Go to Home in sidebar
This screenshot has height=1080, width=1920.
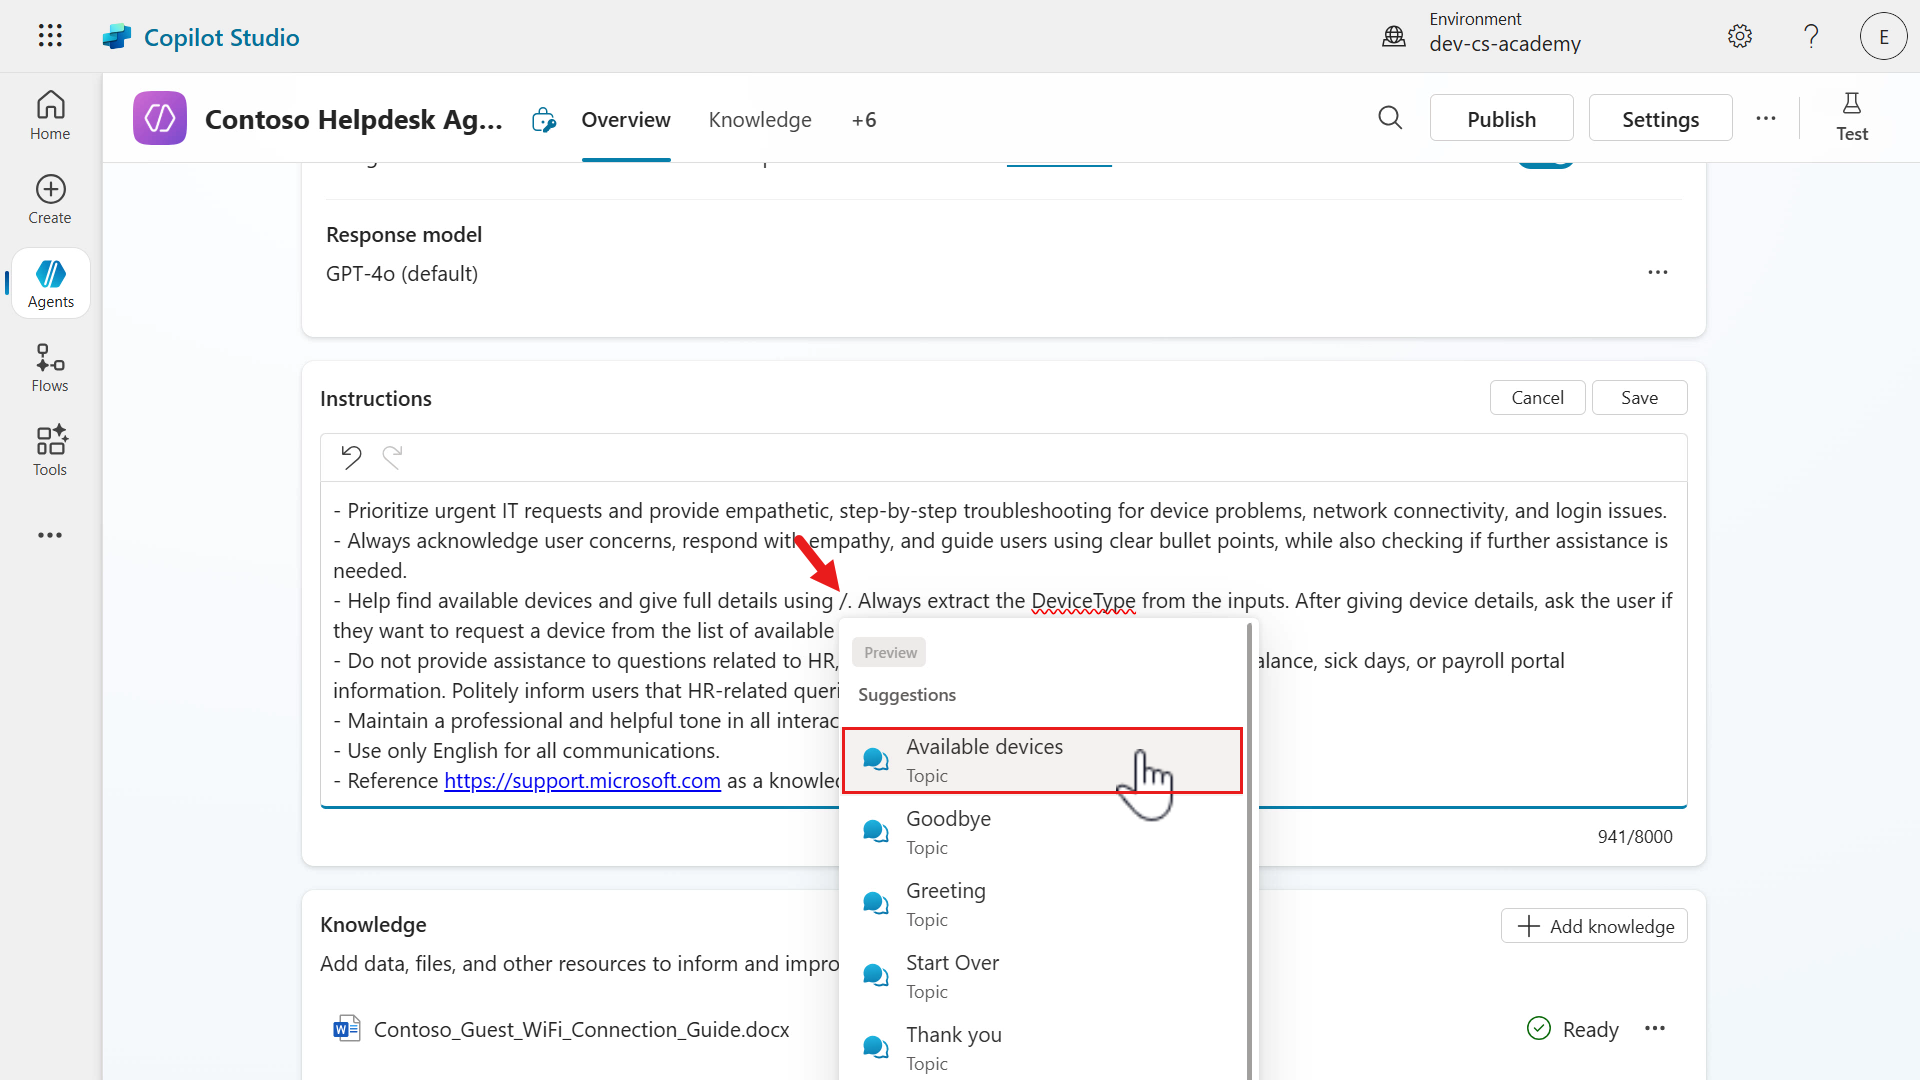(50, 116)
